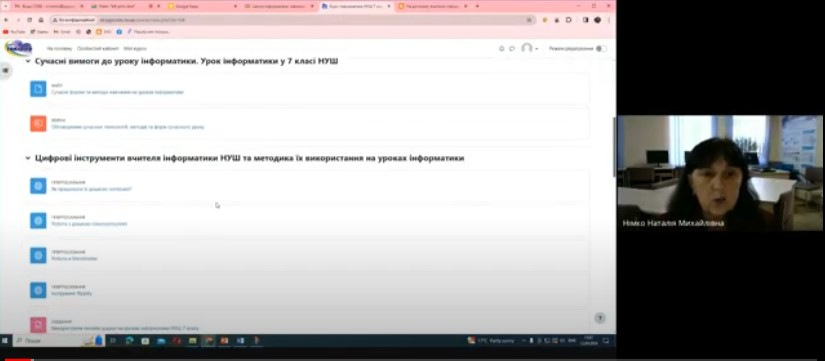Open Особистий кабінет navigation item
The image size is (825, 361).
(98, 48)
